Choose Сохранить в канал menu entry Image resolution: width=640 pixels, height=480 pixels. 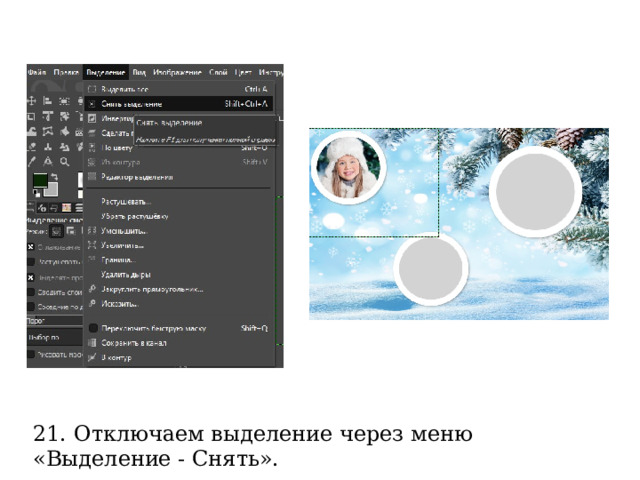coord(178,343)
